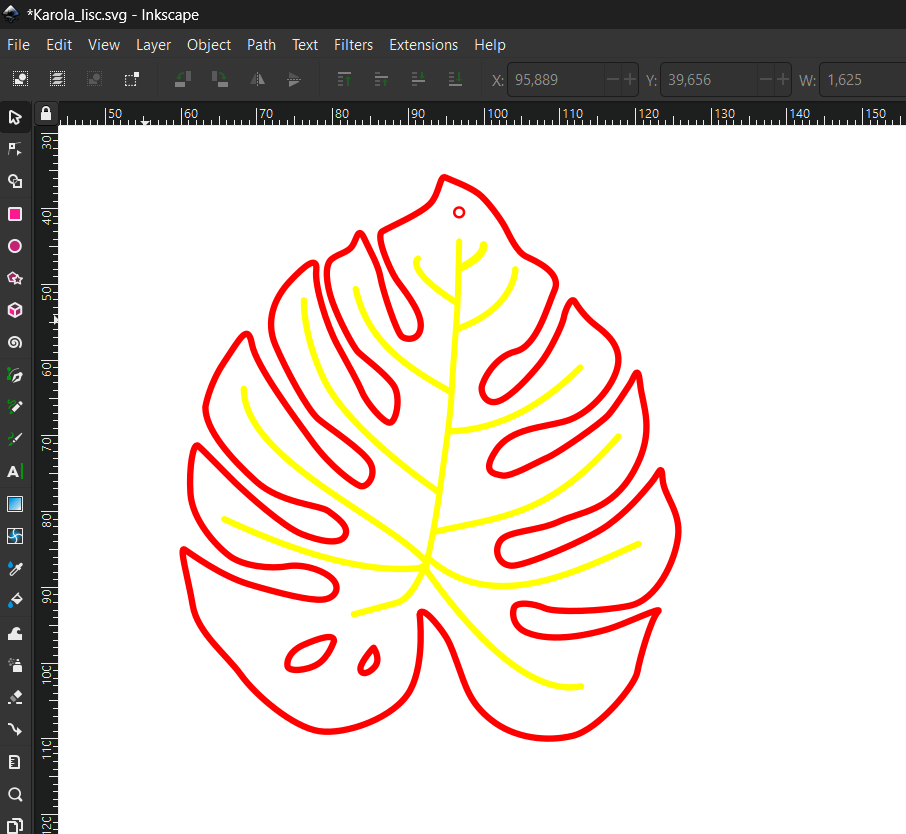Activate the Eraser tool

(x=15, y=697)
